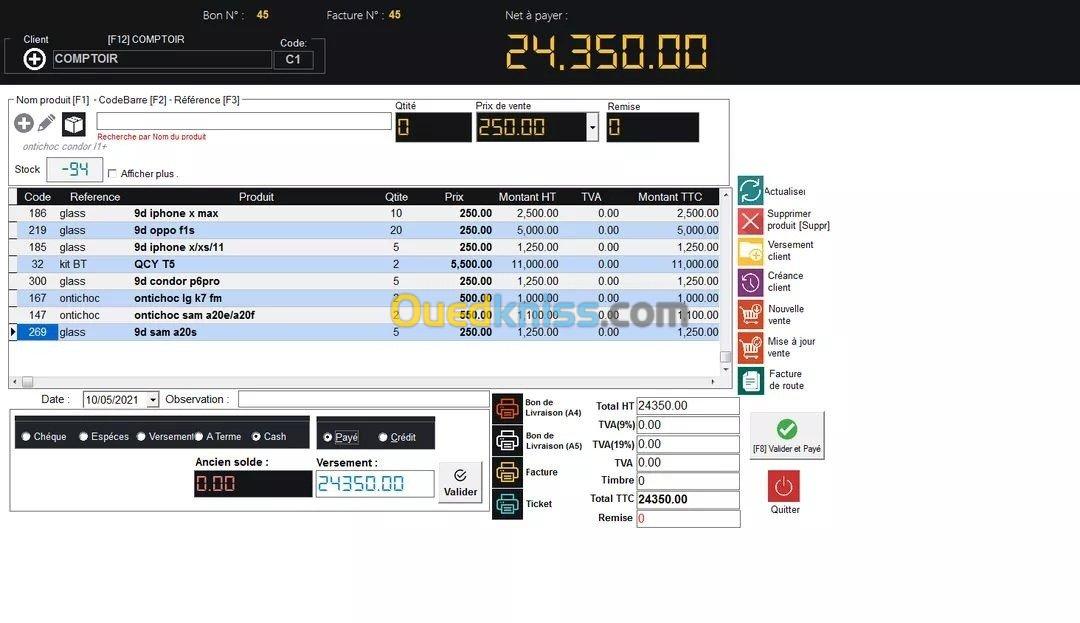1080x623 pixels.
Task: Select the A Terme payment option
Action: click(198, 436)
